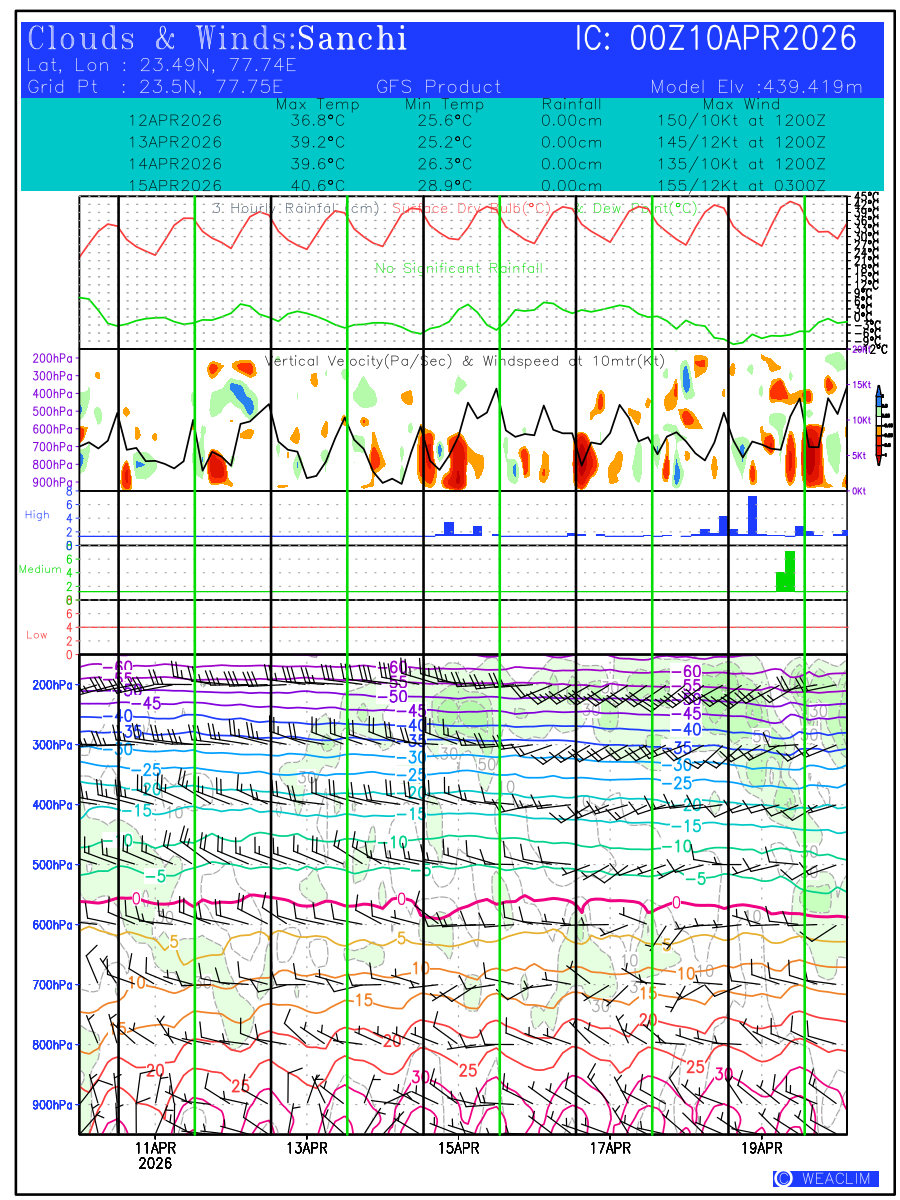This screenshot has width=900, height=1200.
Task: Click the 17APR date axis label
Action: click(610, 1148)
